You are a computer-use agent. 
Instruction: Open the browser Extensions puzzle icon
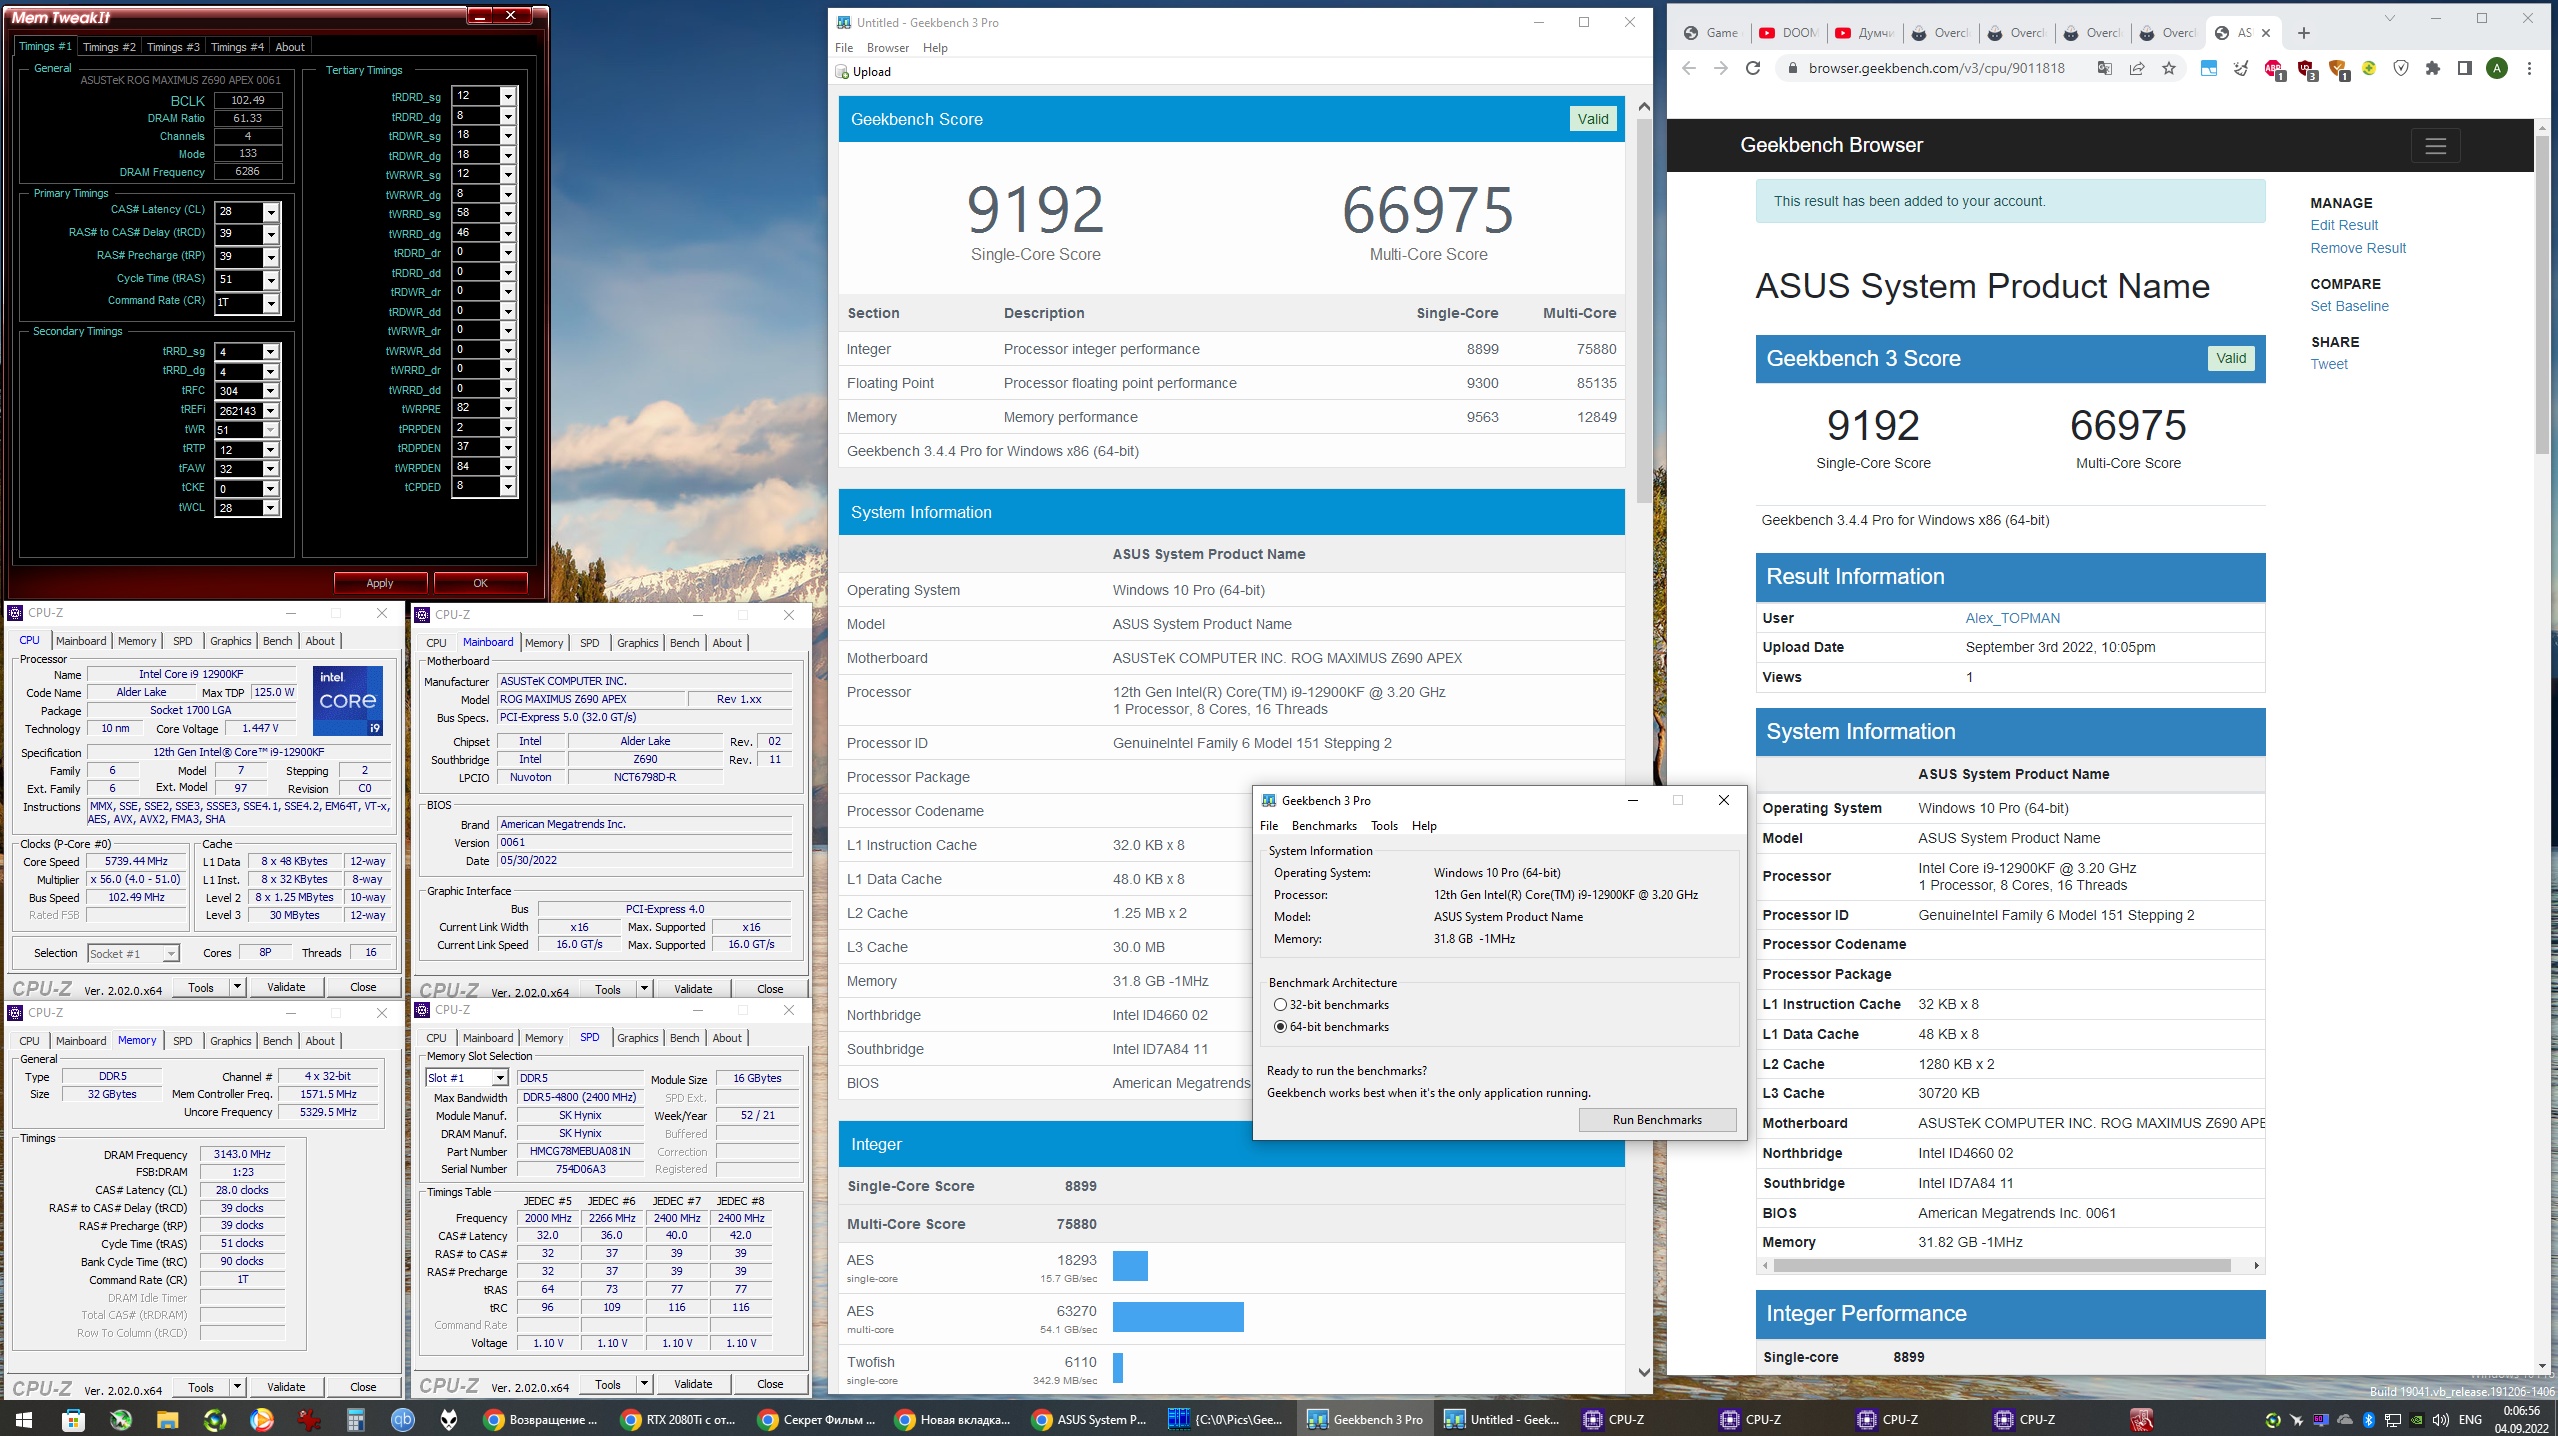click(x=2433, y=68)
